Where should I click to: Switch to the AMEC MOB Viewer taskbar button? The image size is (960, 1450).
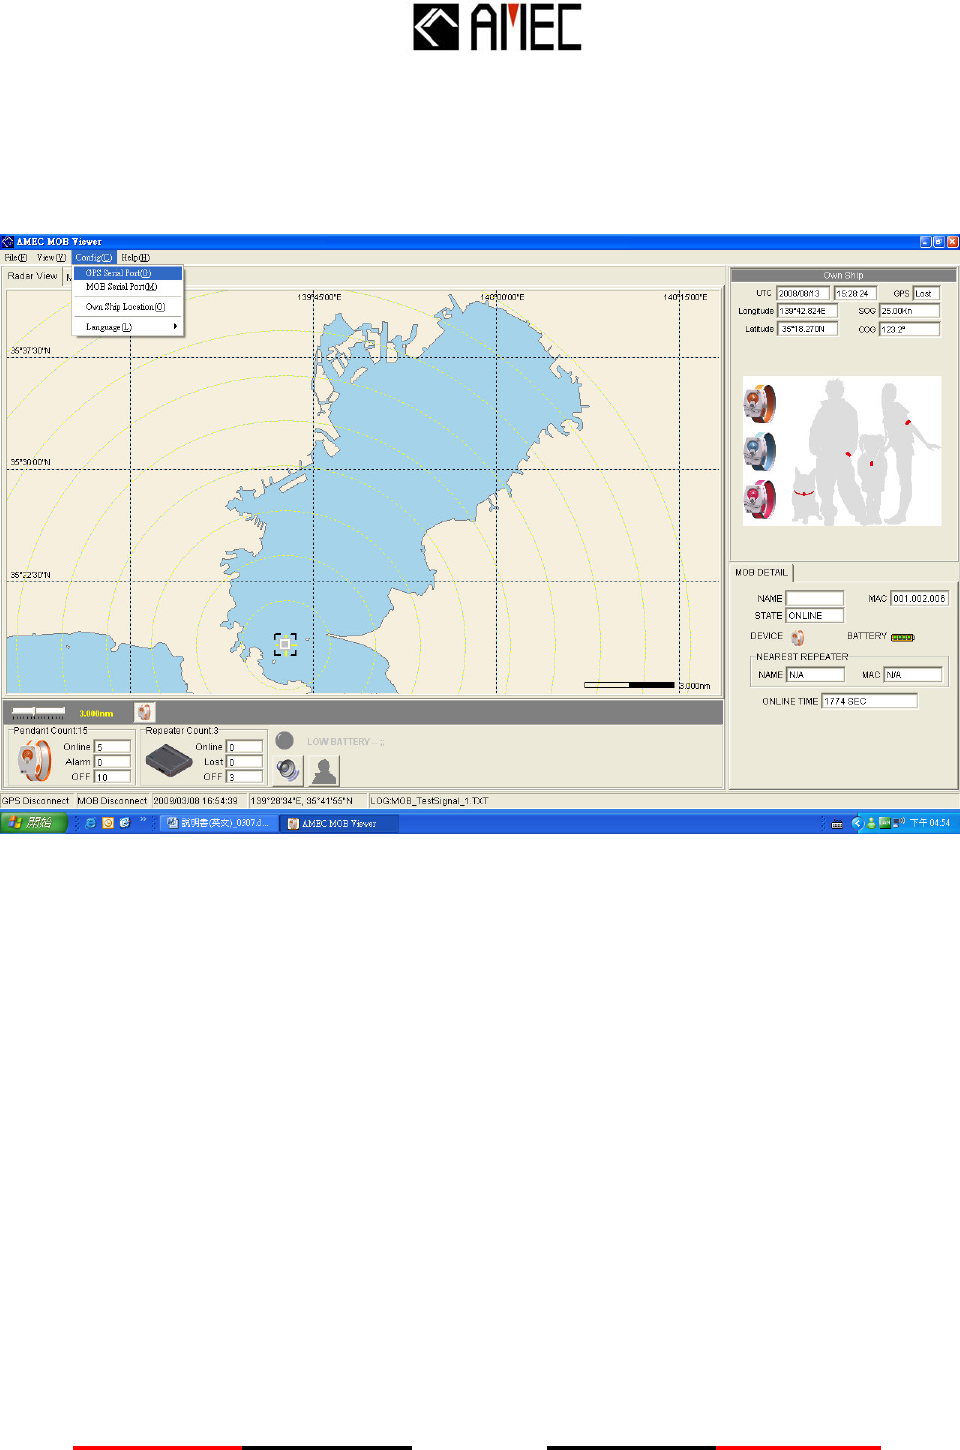(x=340, y=823)
